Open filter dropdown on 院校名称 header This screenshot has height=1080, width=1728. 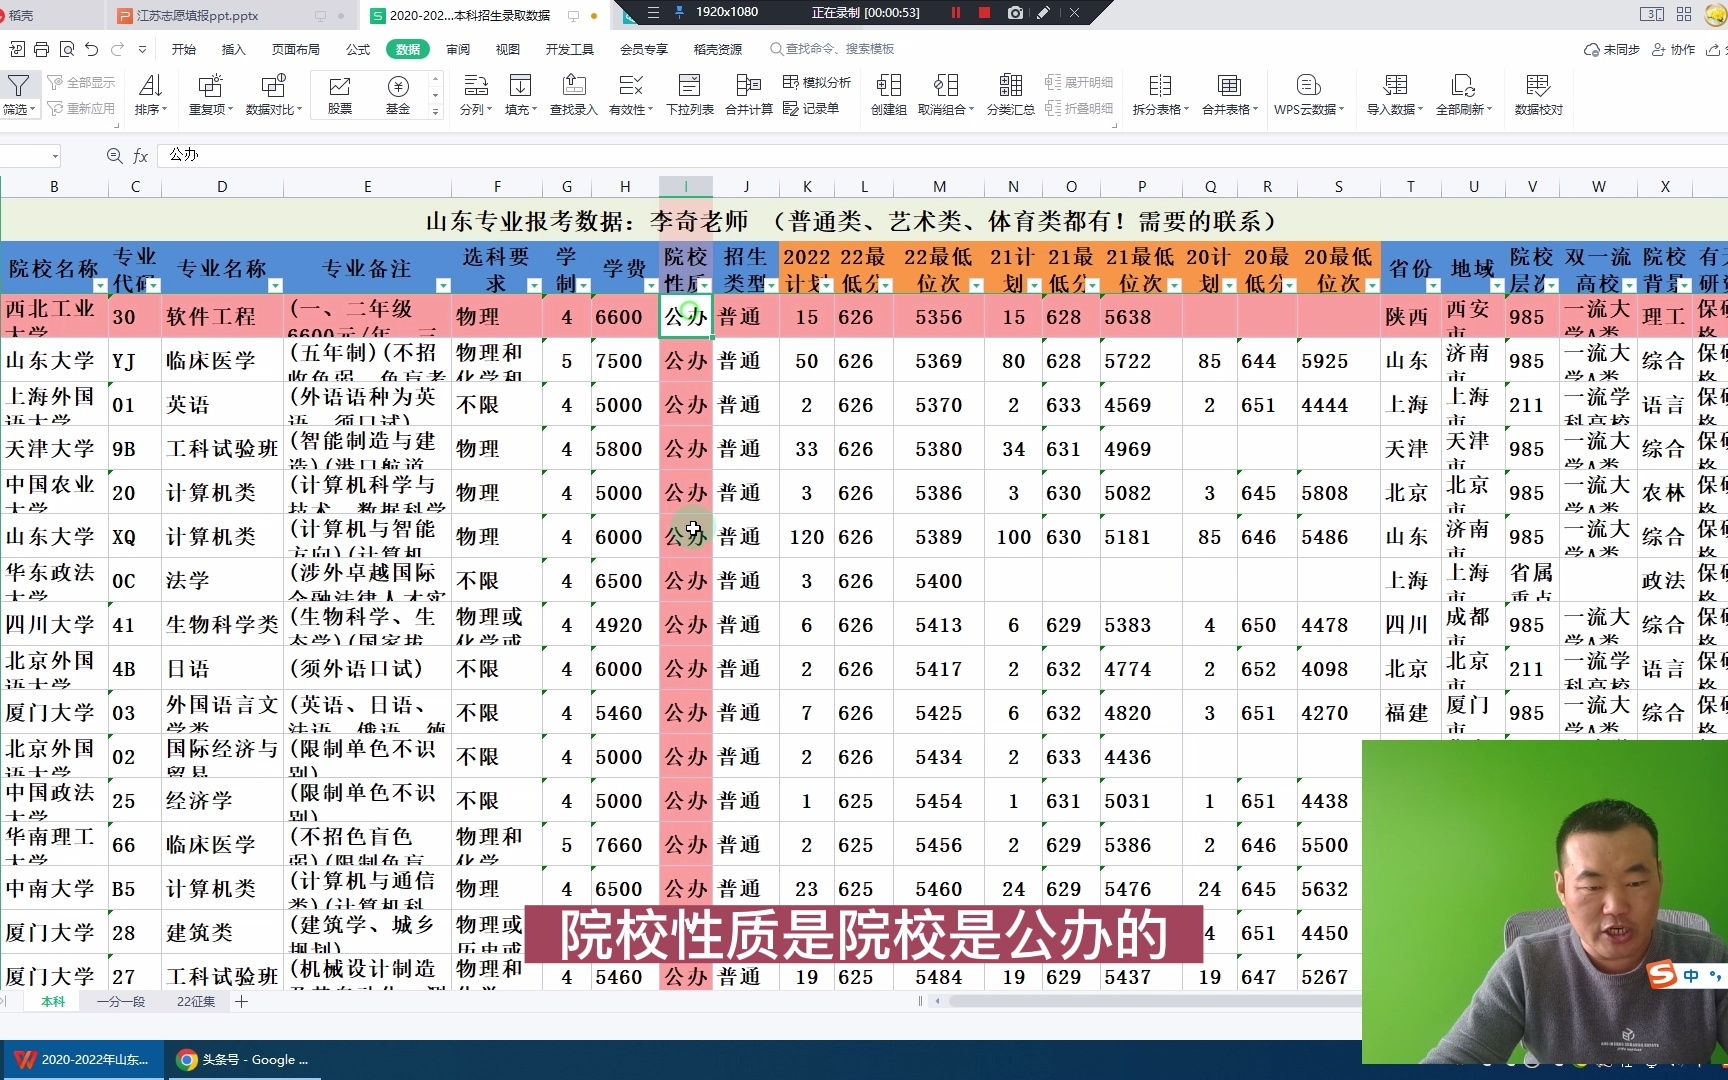[100, 286]
